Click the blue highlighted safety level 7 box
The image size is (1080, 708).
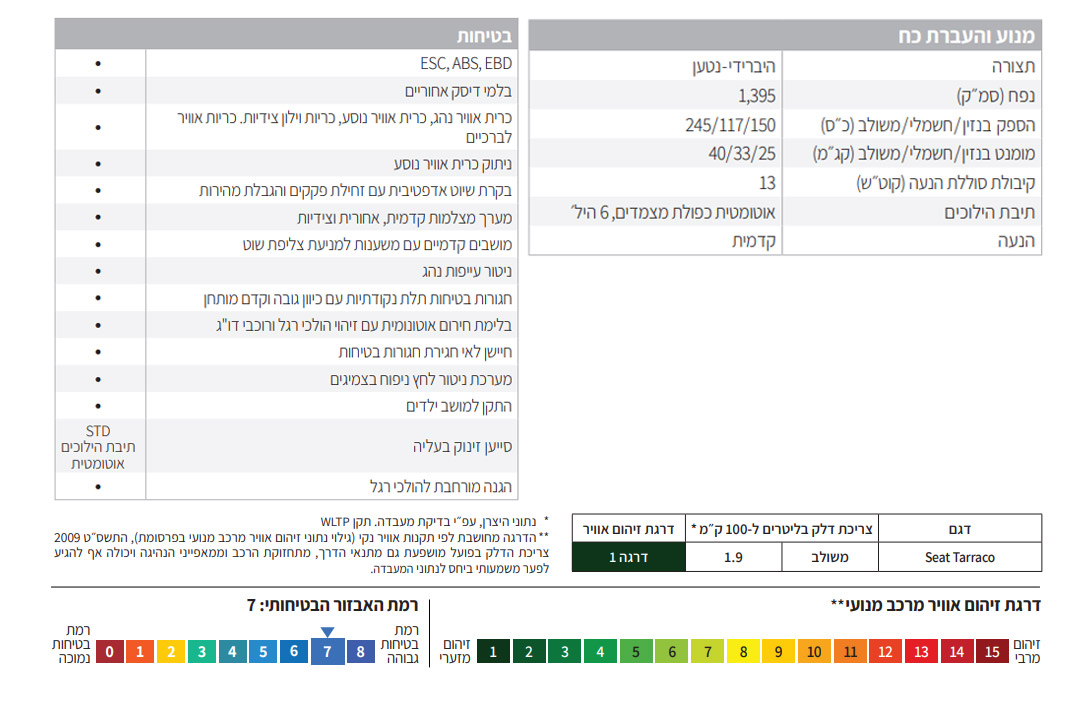coord(327,651)
